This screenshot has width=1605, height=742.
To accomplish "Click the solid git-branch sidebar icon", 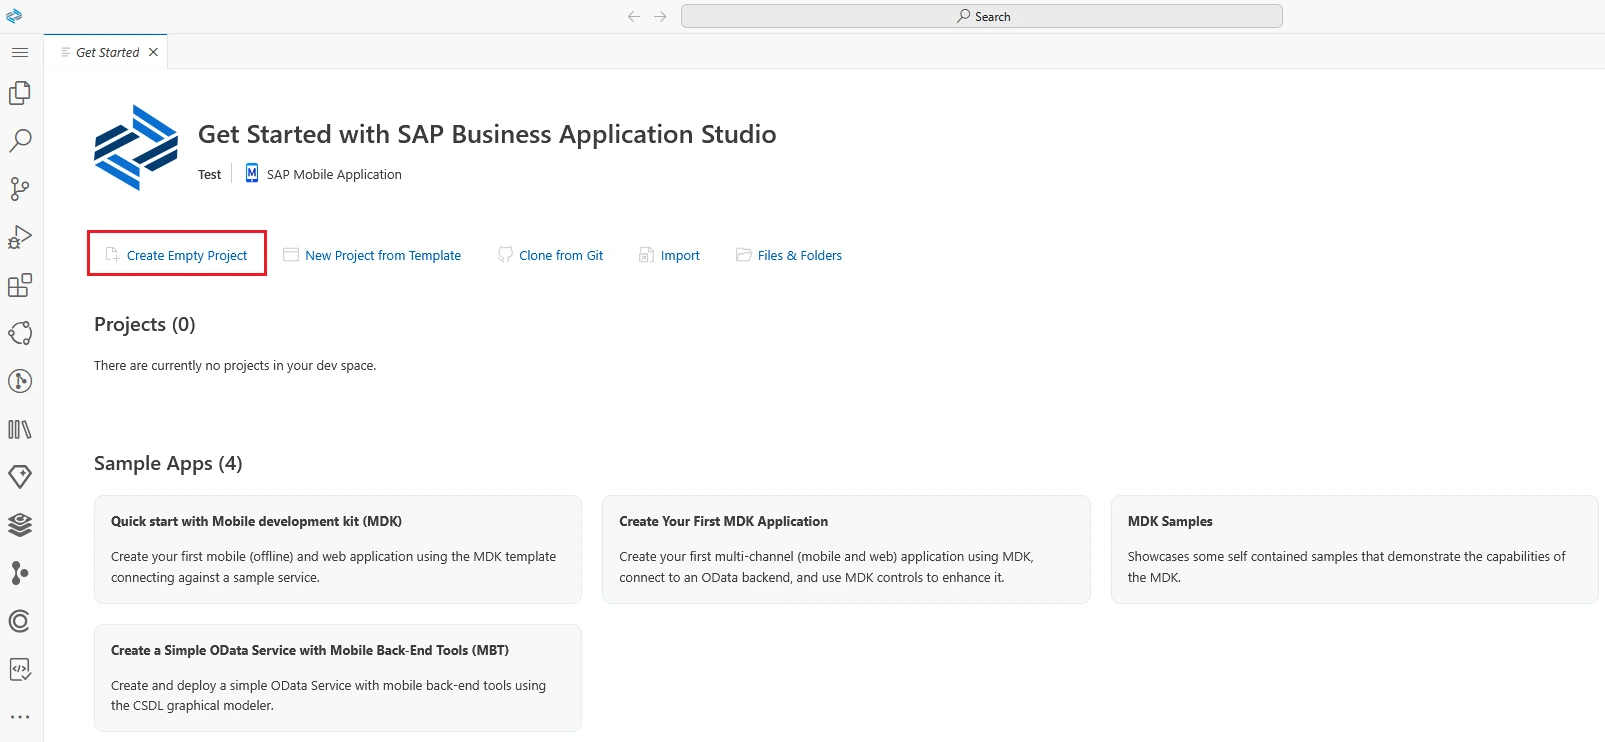I will coord(20,572).
